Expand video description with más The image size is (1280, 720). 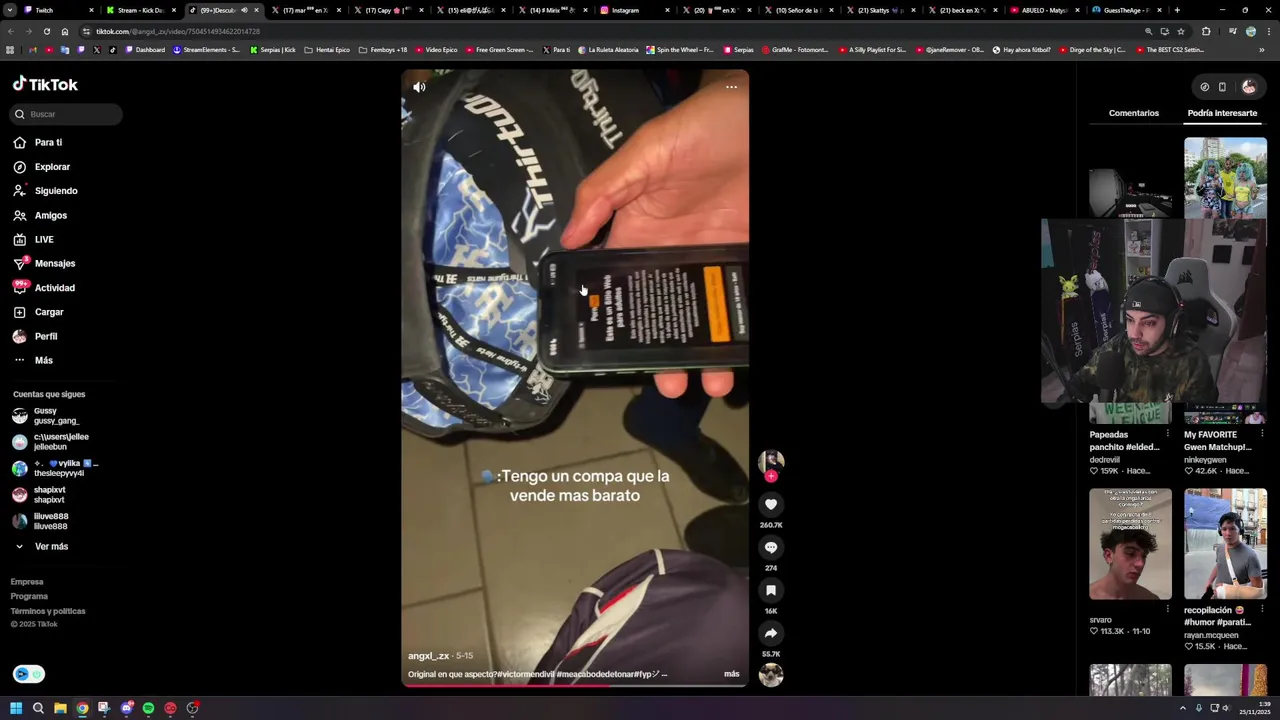pyautogui.click(x=732, y=674)
